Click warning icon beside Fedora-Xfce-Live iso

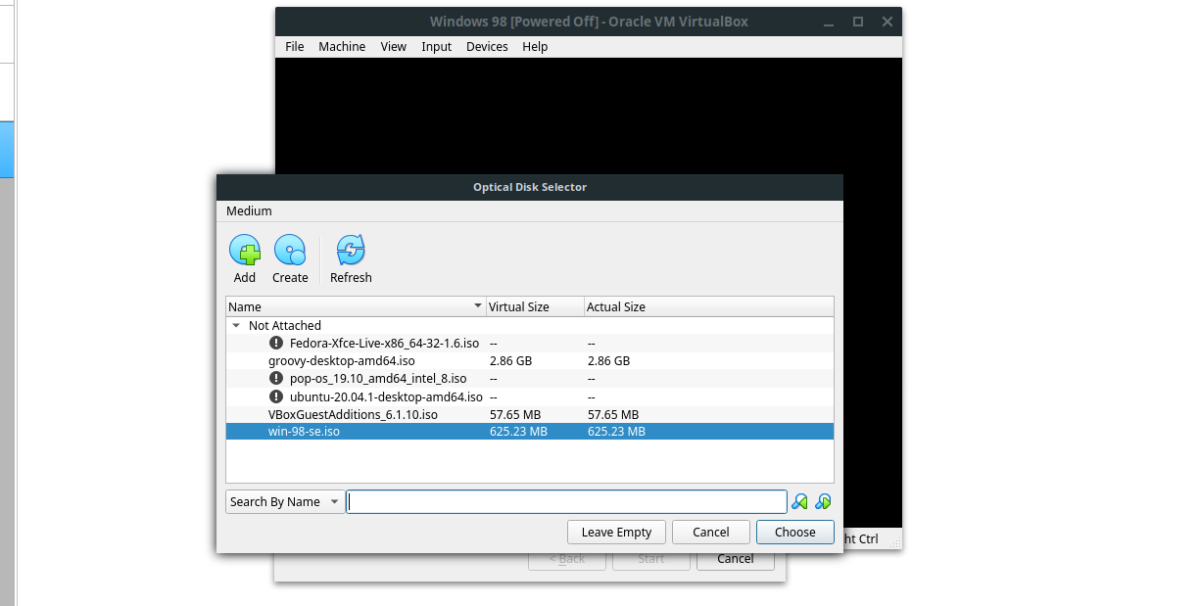[277, 343]
